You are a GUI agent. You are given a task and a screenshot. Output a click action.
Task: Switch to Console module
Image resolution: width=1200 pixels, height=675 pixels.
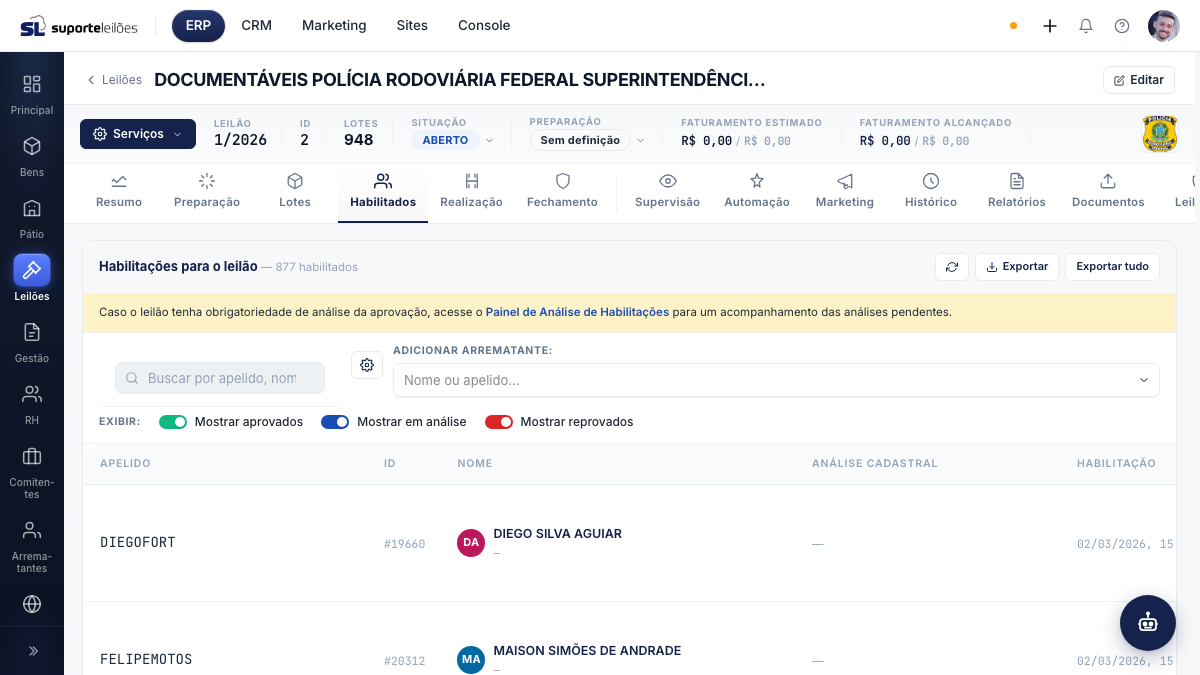(484, 26)
